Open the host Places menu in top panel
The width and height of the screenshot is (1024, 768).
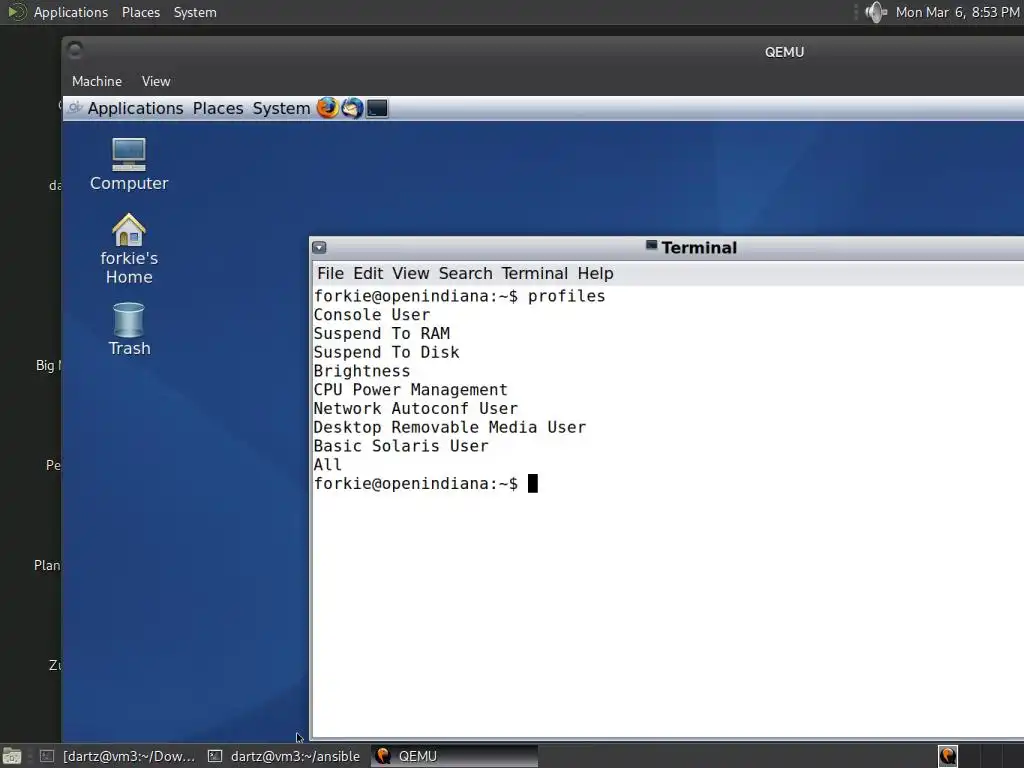(140, 12)
